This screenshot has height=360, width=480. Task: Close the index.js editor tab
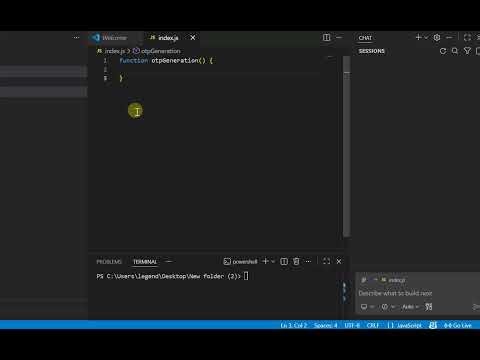point(193,38)
